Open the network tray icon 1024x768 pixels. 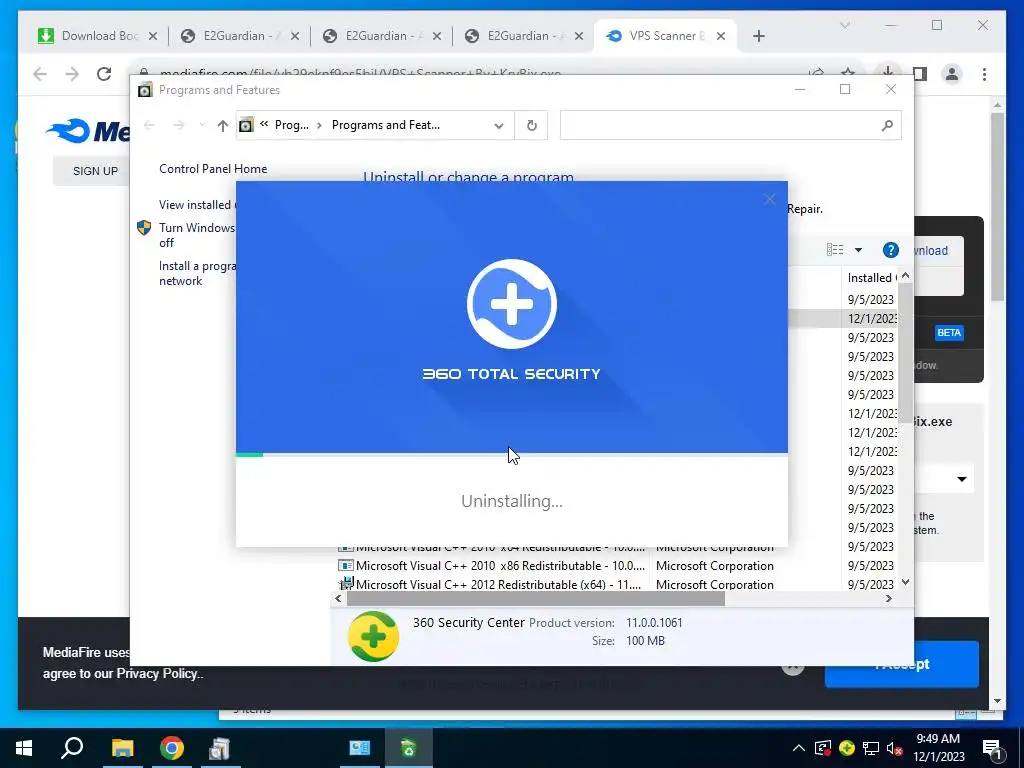coord(871,748)
